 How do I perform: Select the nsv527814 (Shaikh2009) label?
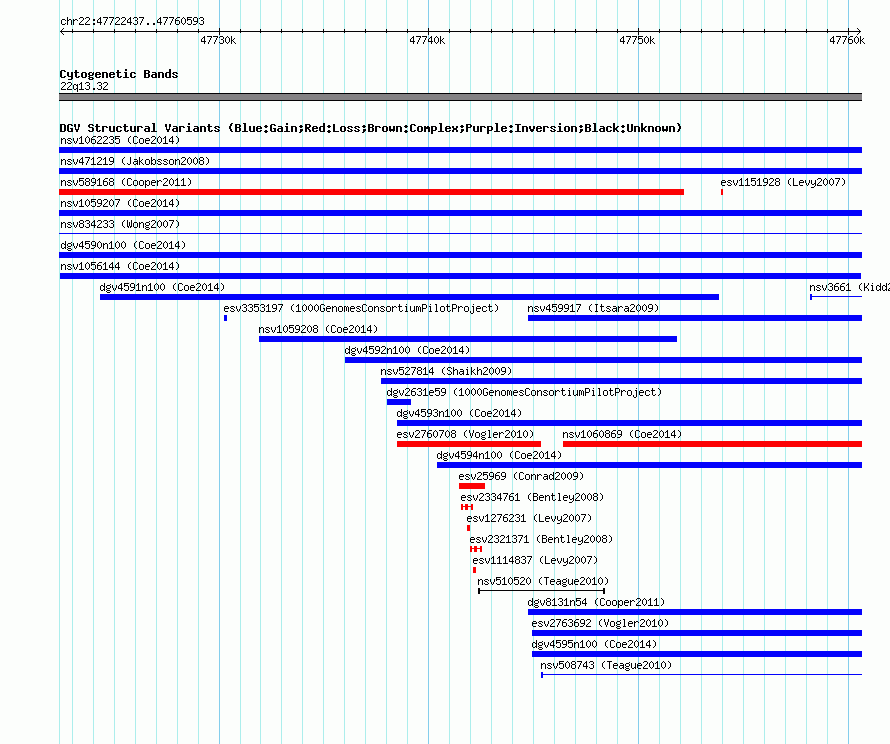446,371
